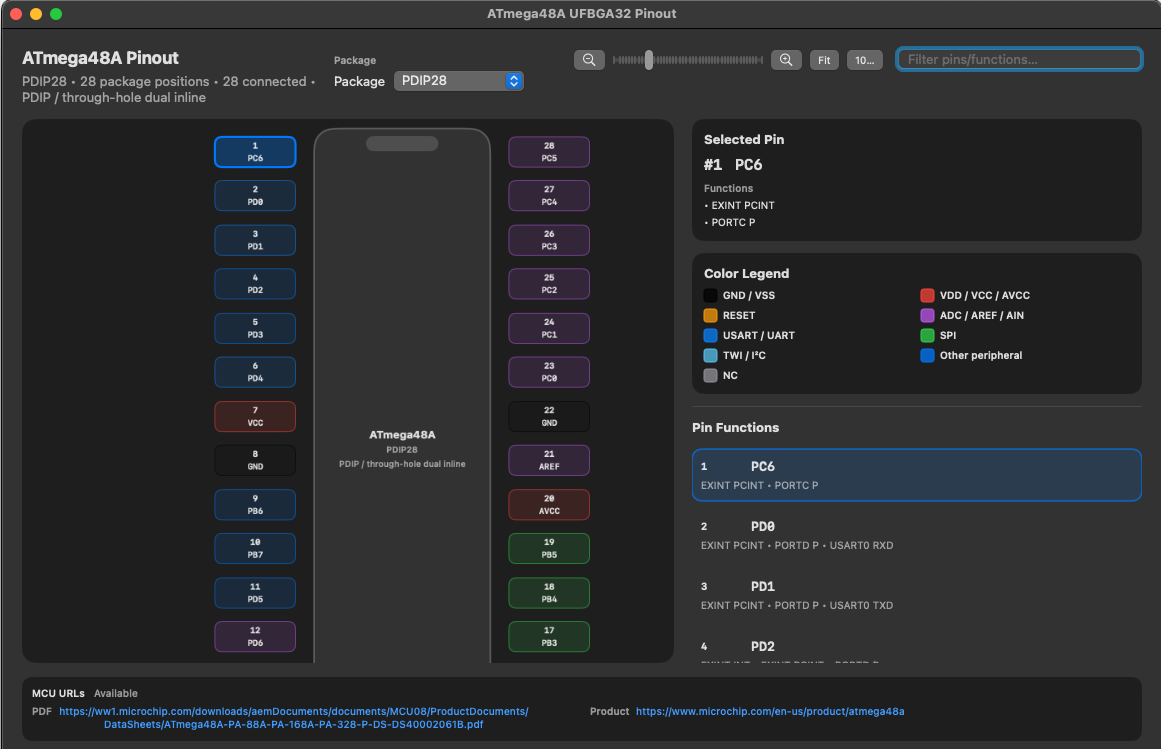Select pin 19 PB5 on the chip diagram
Image resolution: width=1161 pixels, height=749 pixels.
pyautogui.click(x=549, y=548)
